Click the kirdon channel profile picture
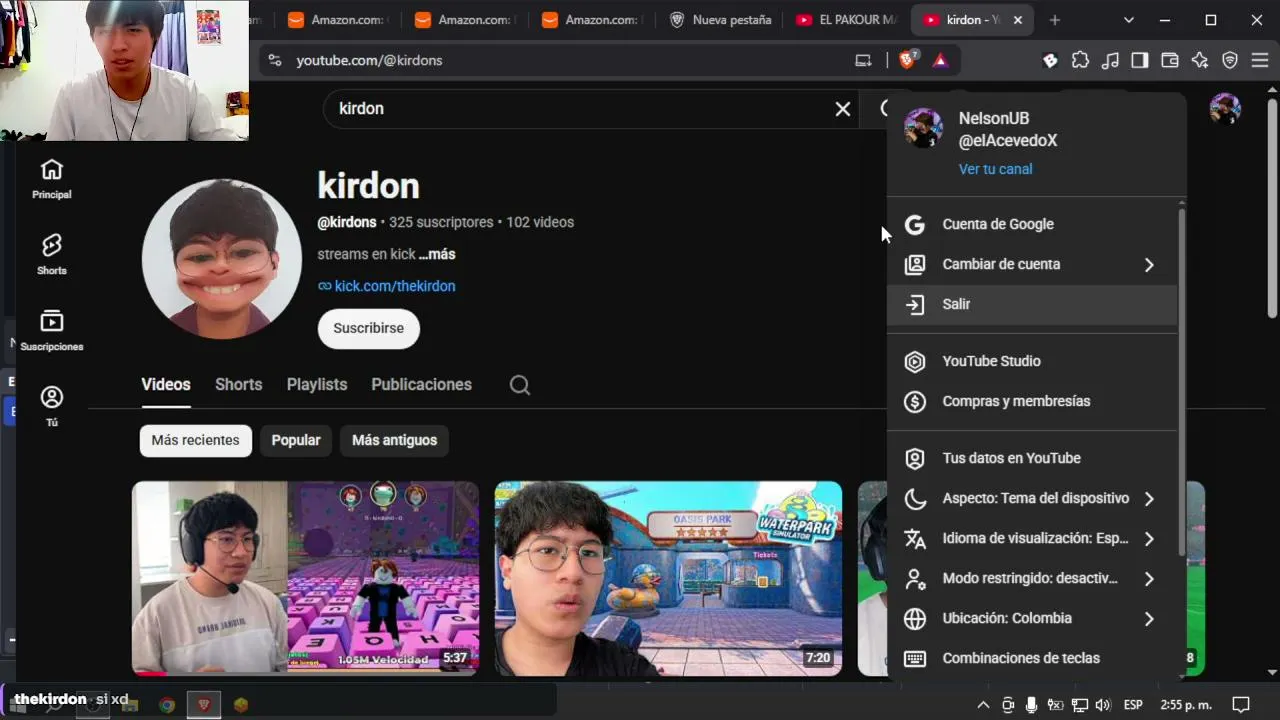 (222, 259)
